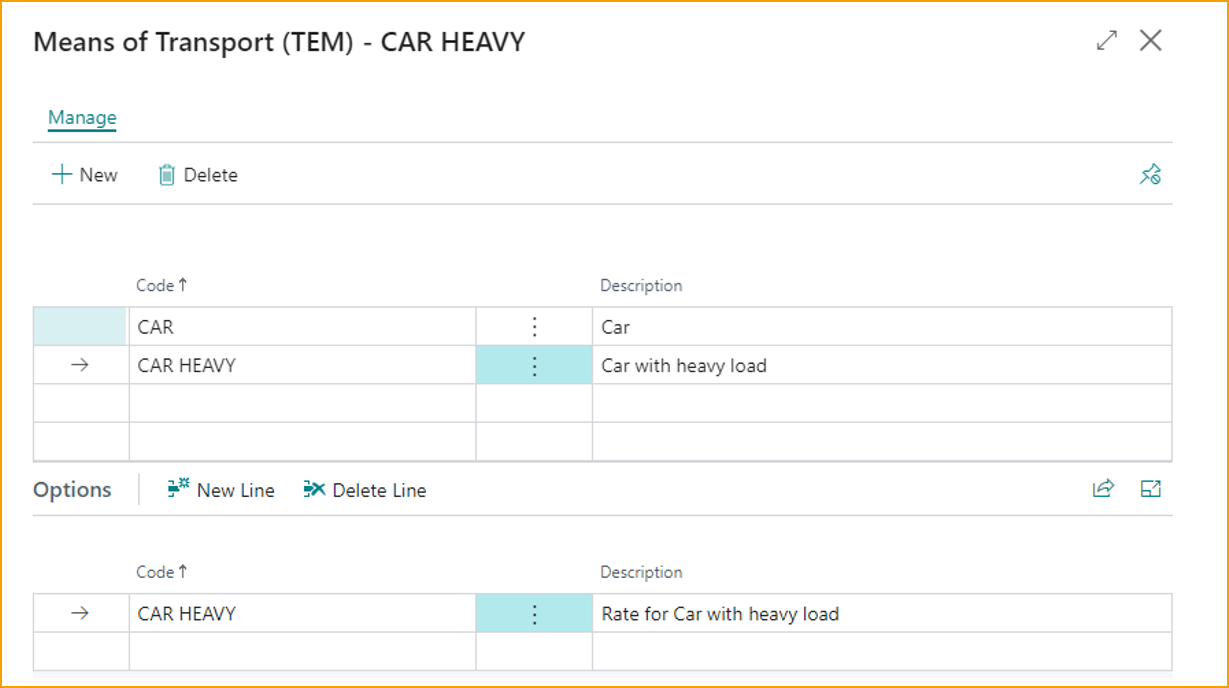Click the Rate for Car with heavy load cell
Image resolution: width=1229 pixels, height=688 pixels.
718,613
